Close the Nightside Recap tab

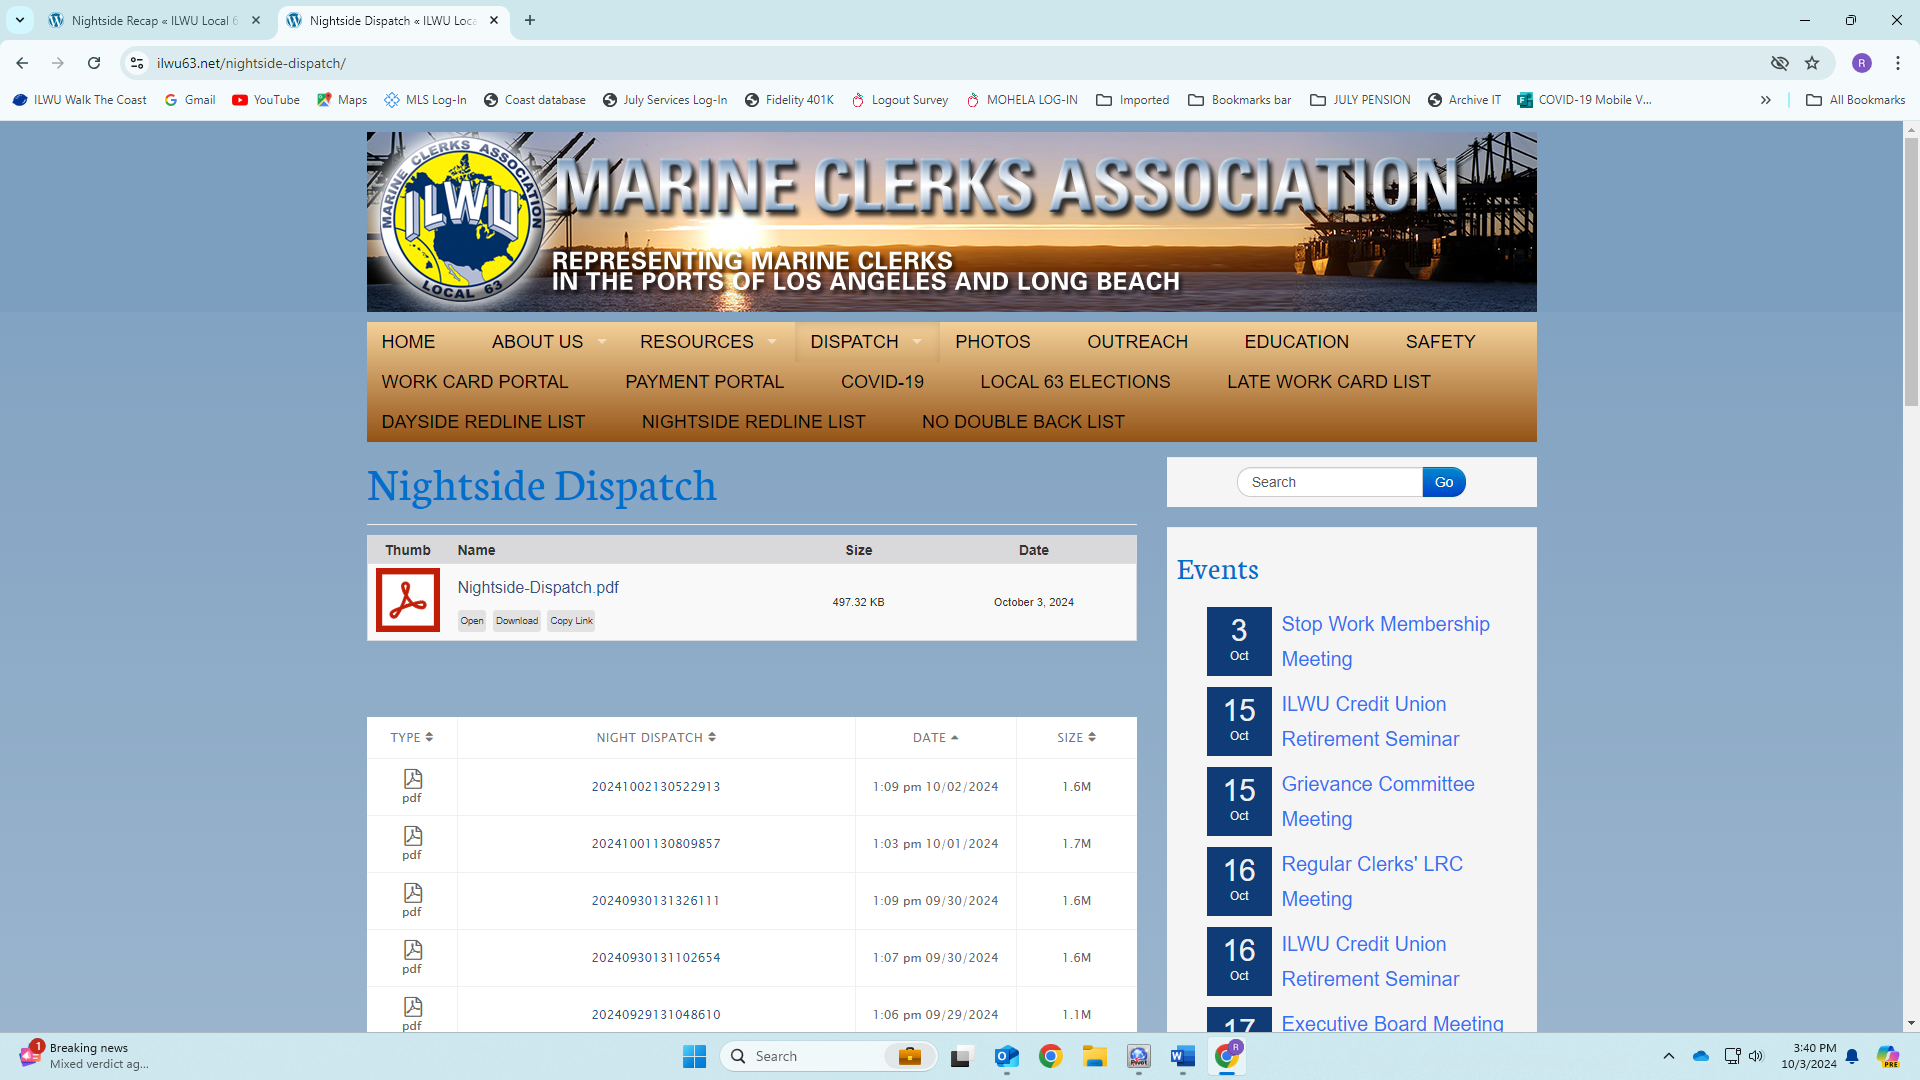click(x=256, y=20)
